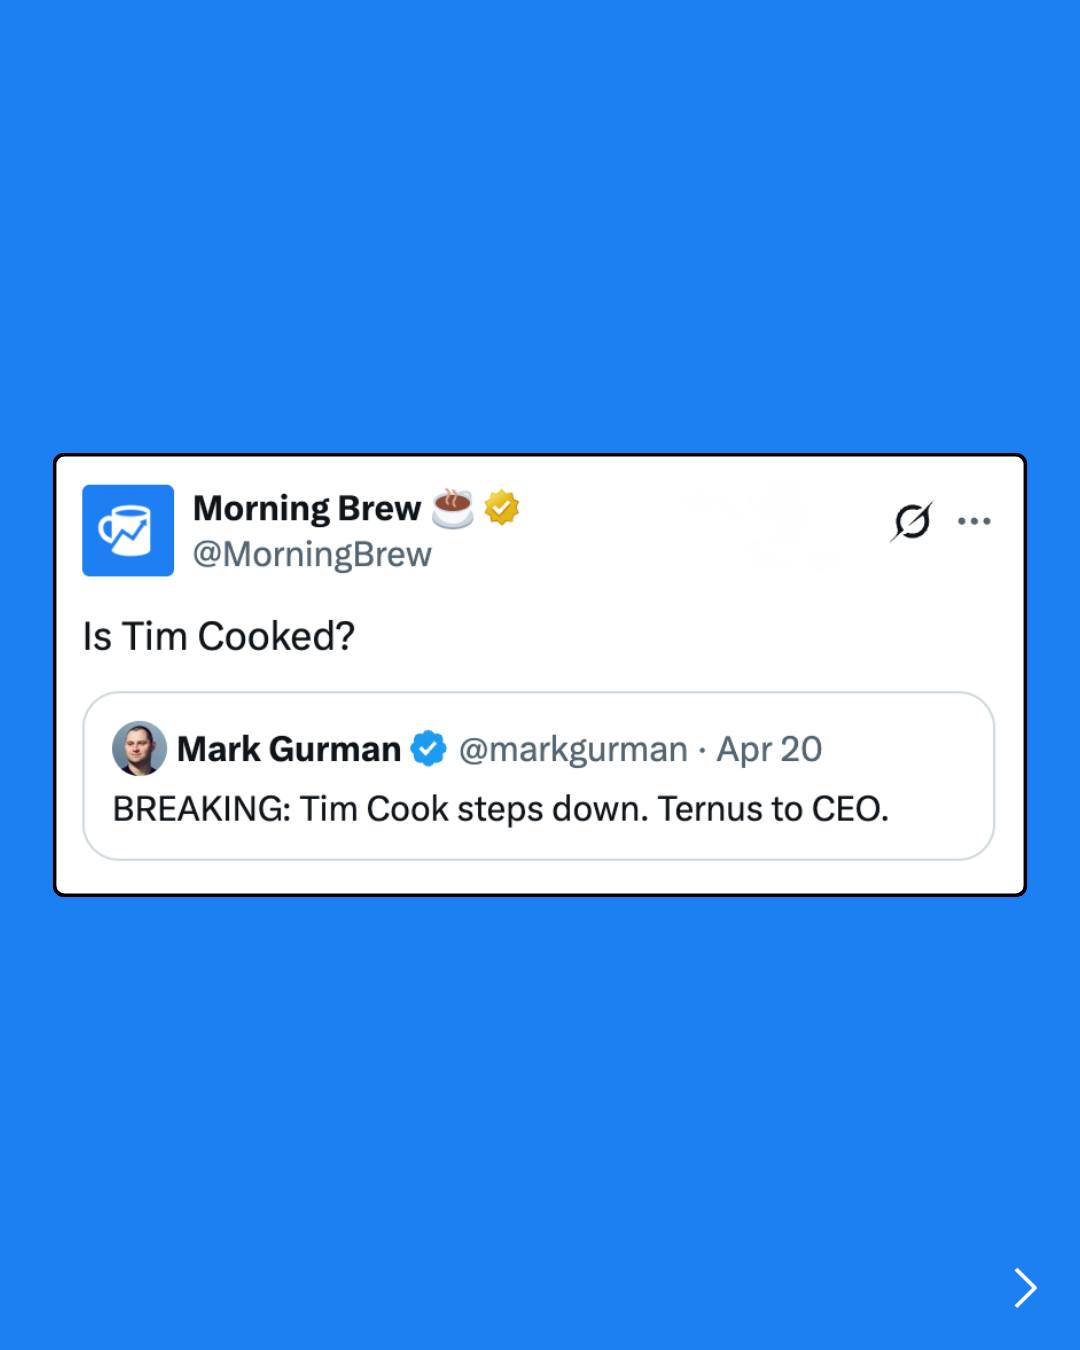Click the gold verified badge

502,508
